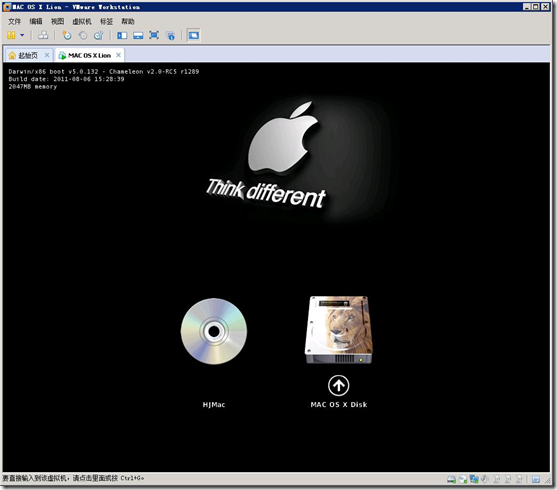This screenshot has width=557, height=490.
Task: Click the Send Ctrl+Alt+Del keys icon
Action: pyautogui.click(x=43, y=35)
